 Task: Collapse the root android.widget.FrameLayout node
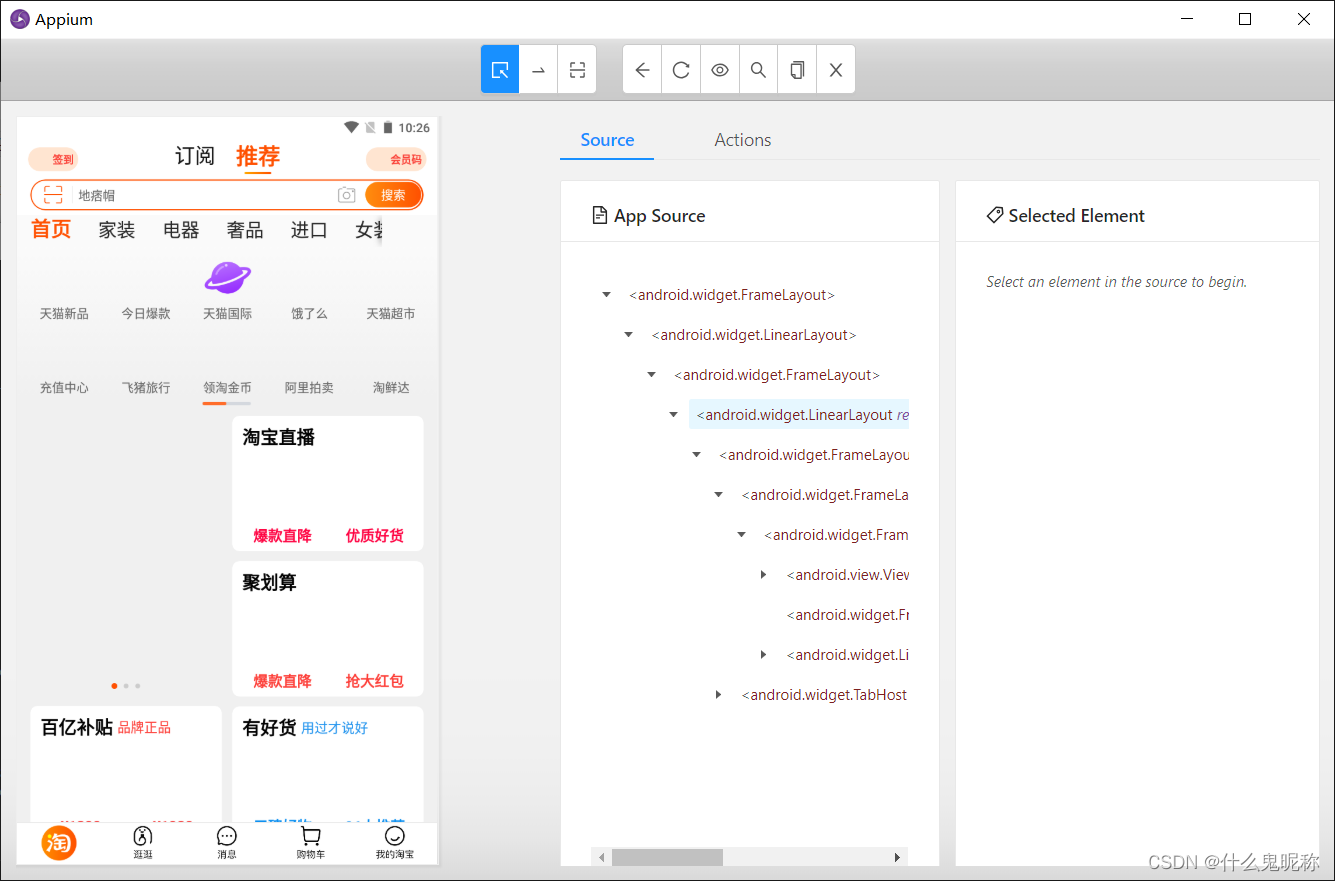(x=606, y=295)
